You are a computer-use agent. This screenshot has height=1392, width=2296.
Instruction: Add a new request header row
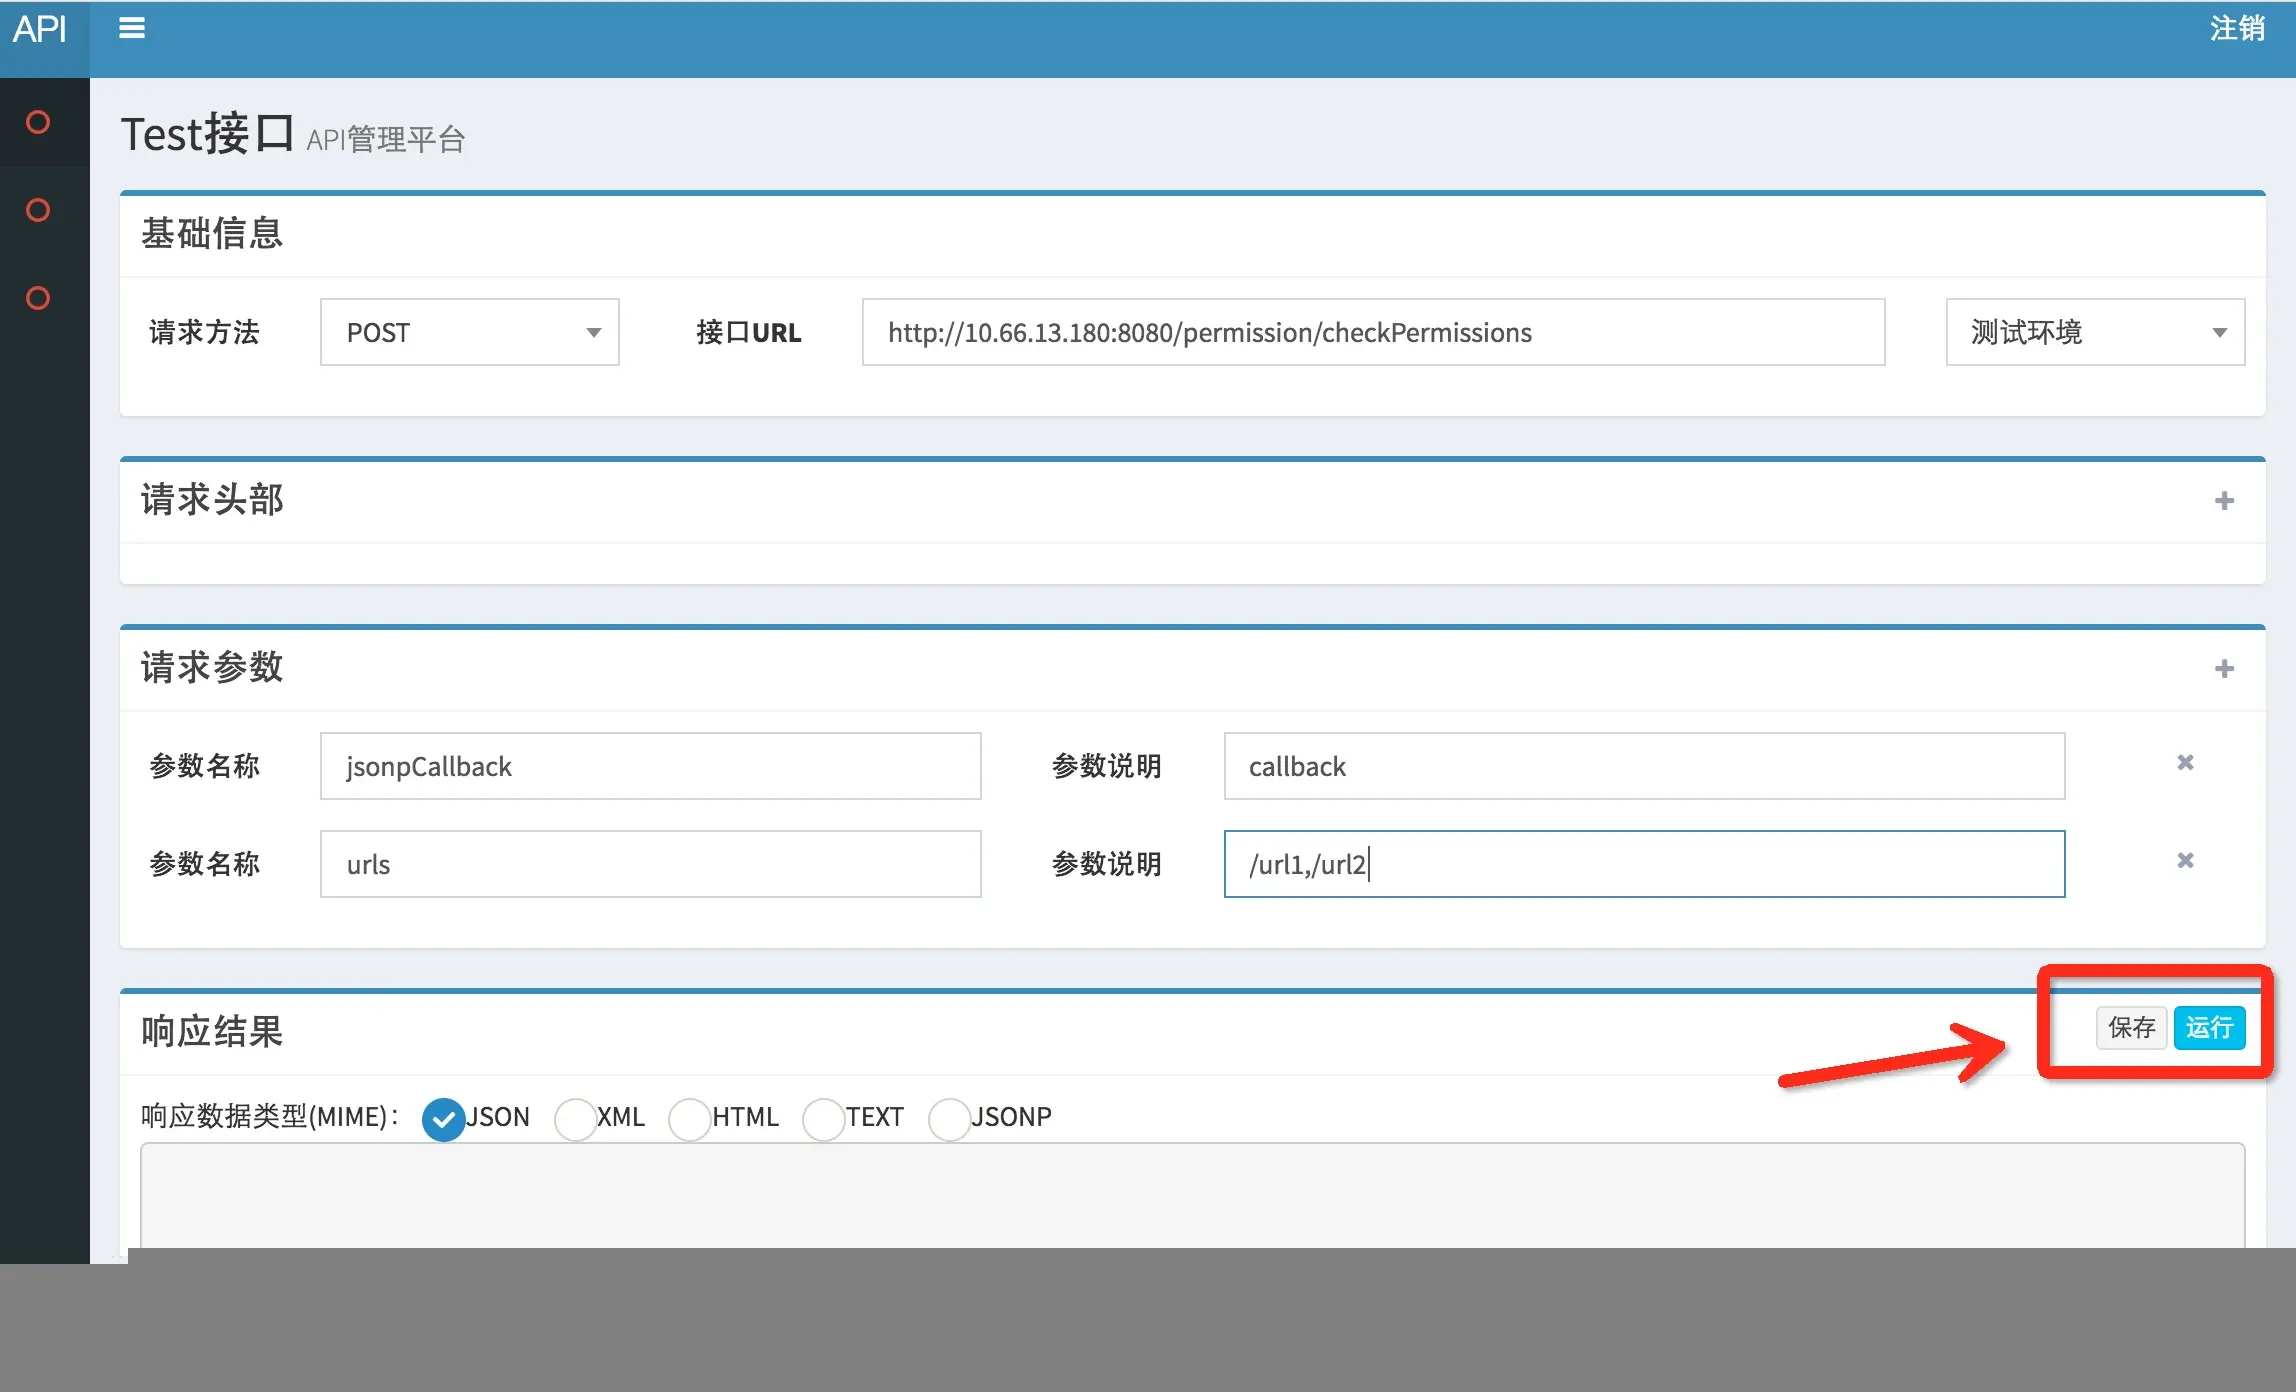[x=2224, y=500]
